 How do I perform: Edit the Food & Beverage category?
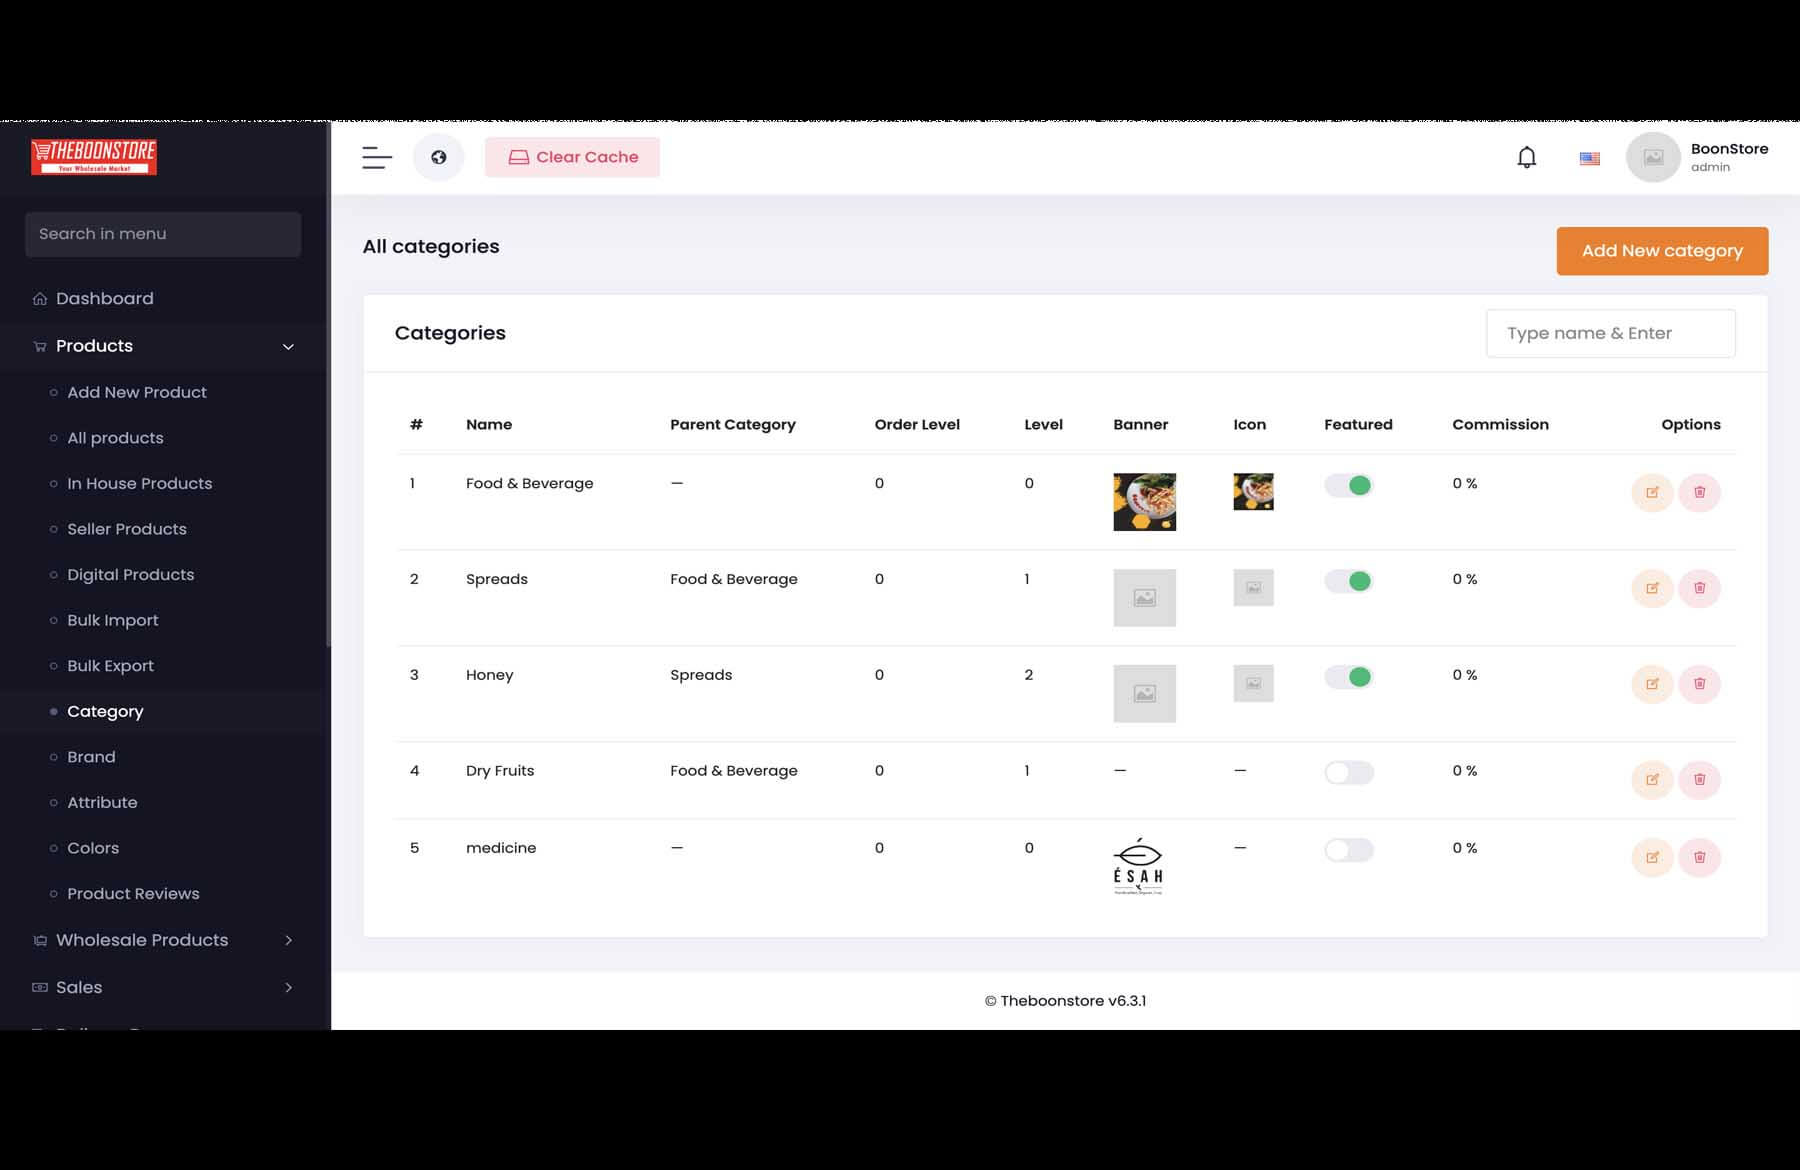click(x=1652, y=492)
